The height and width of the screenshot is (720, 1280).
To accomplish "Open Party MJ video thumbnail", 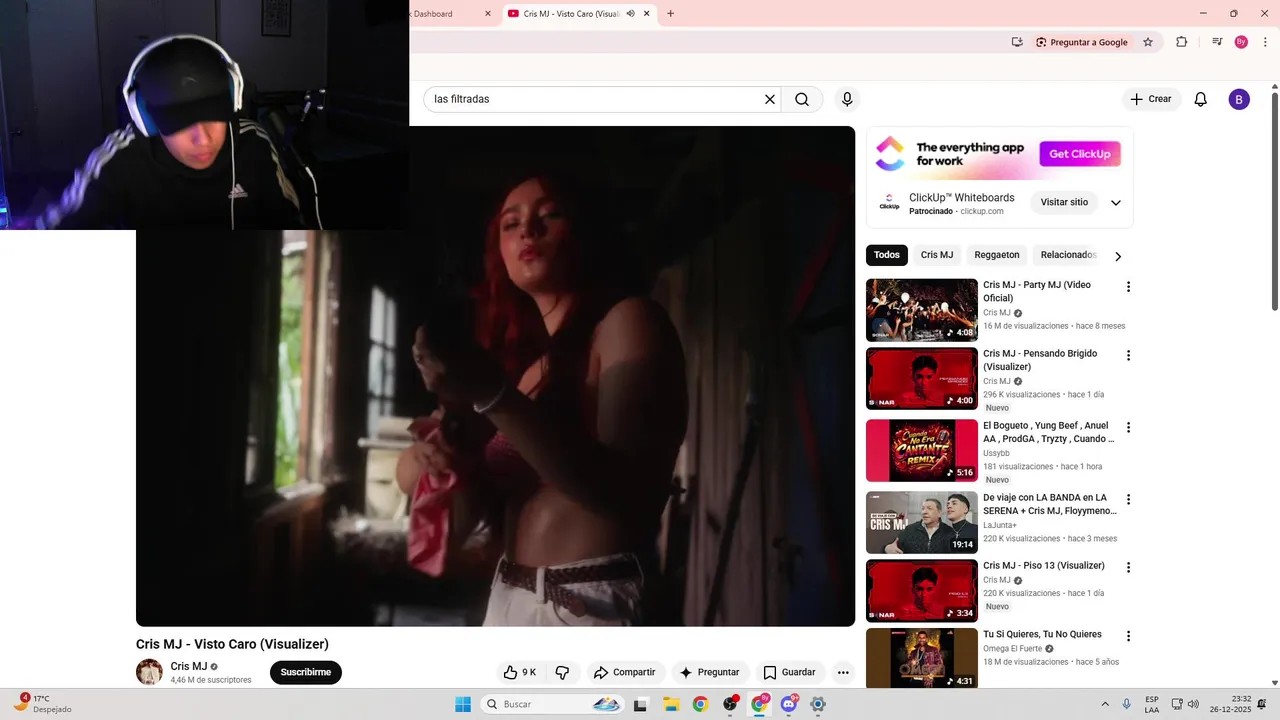I will [922, 310].
